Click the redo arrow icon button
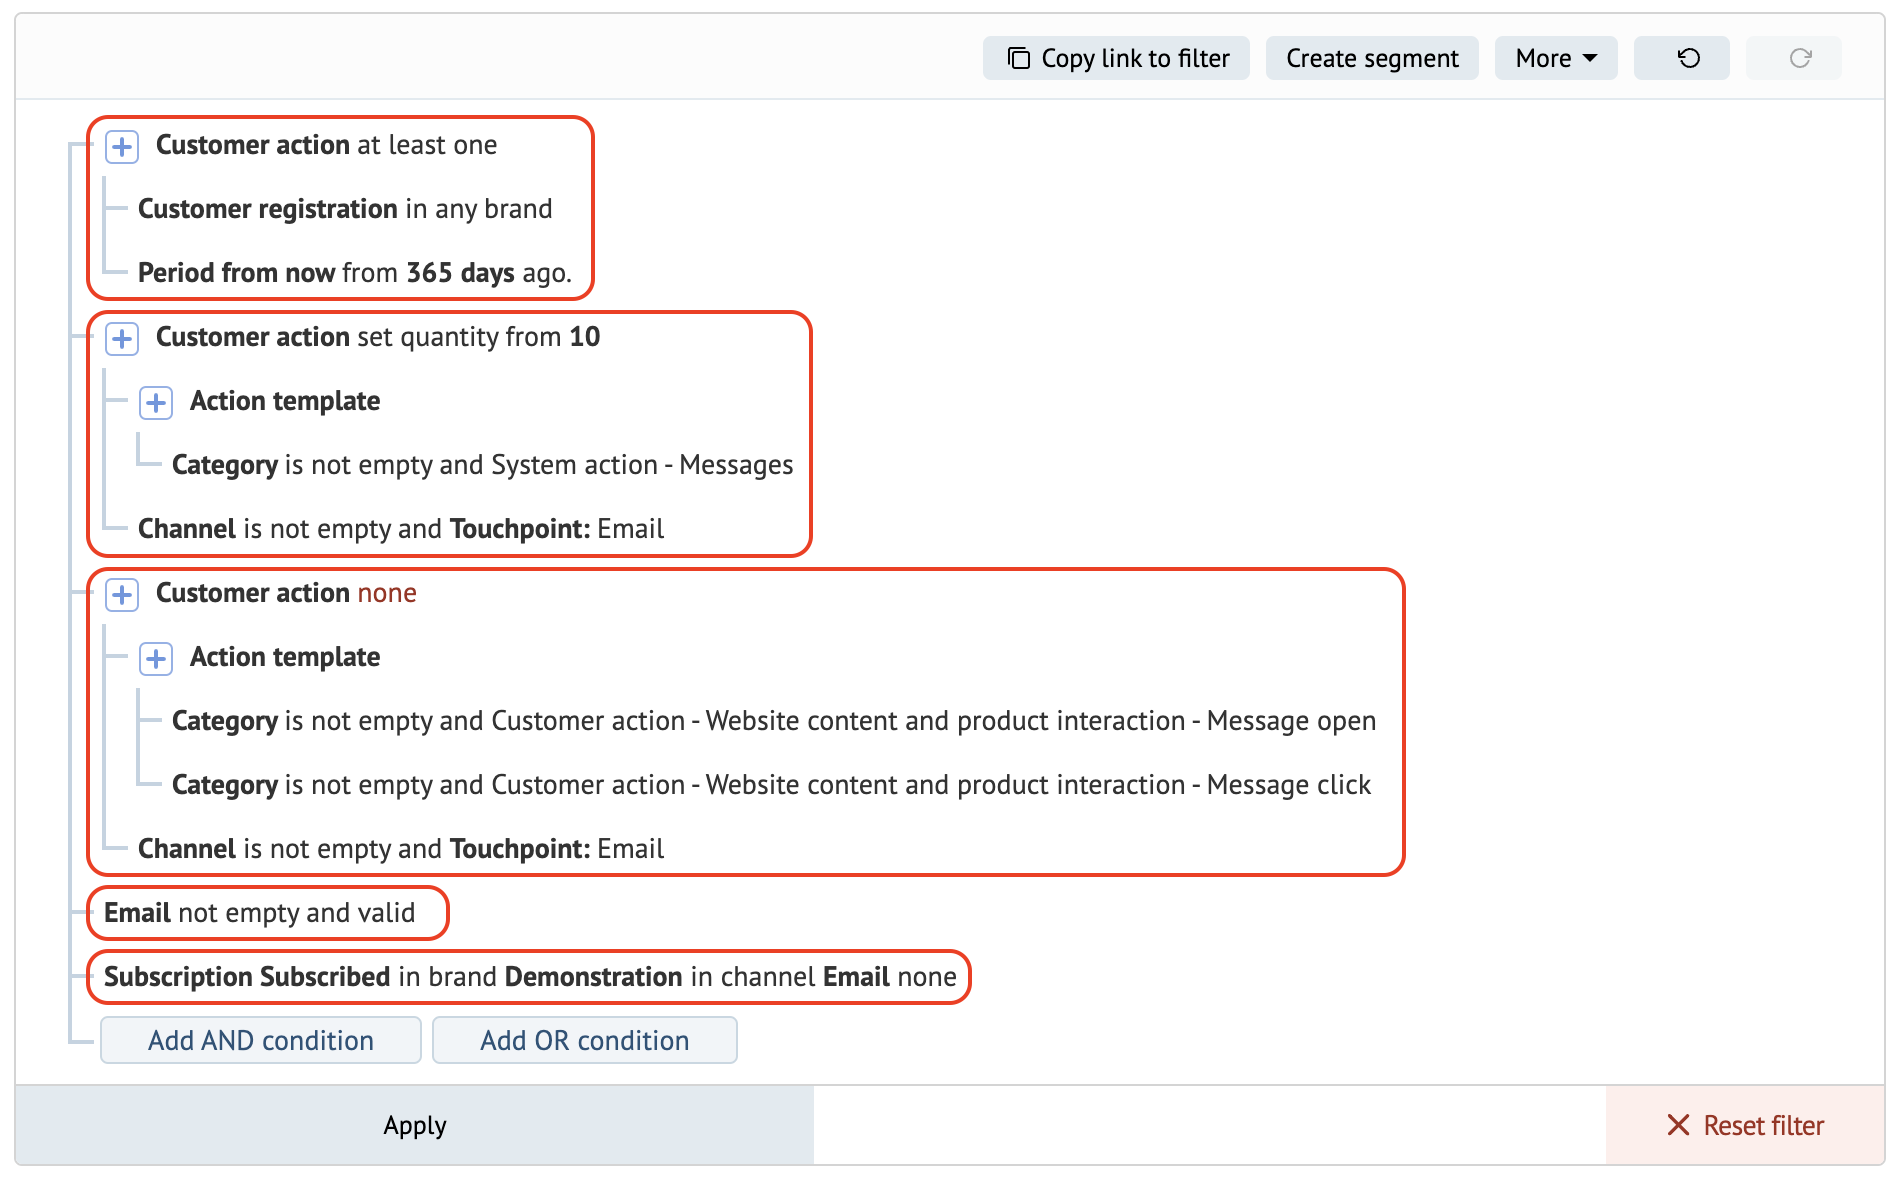The image size is (1900, 1180). 1800,58
